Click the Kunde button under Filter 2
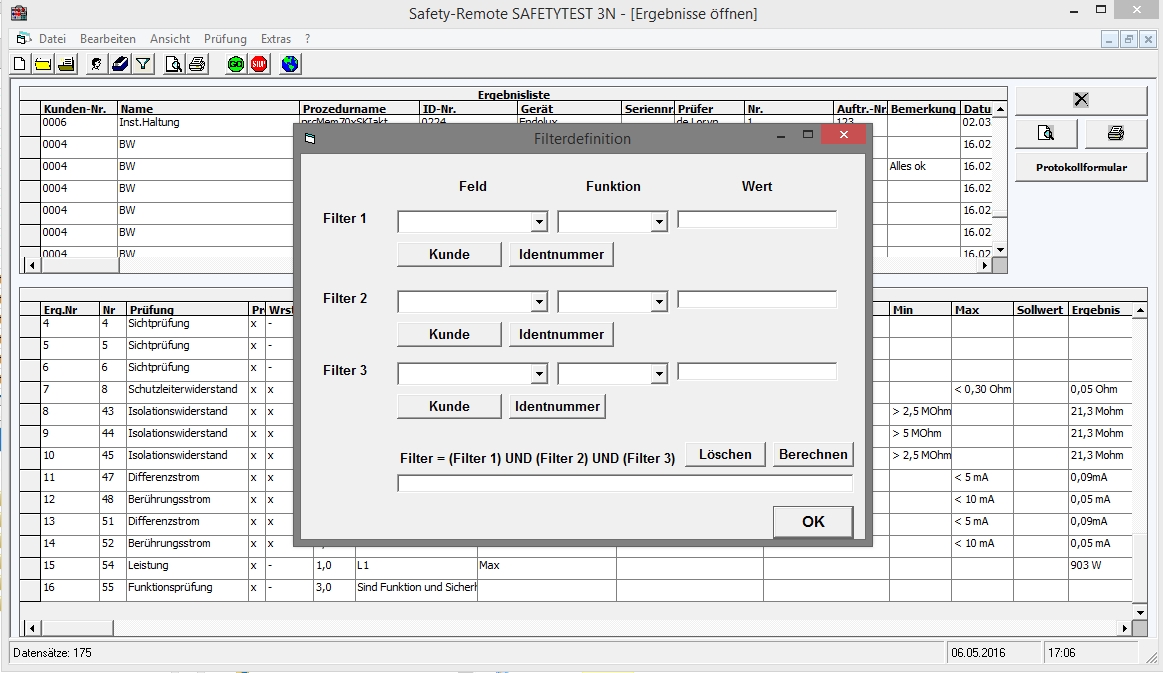The height and width of the screenshot is (673, 1163). coord(449,335)
